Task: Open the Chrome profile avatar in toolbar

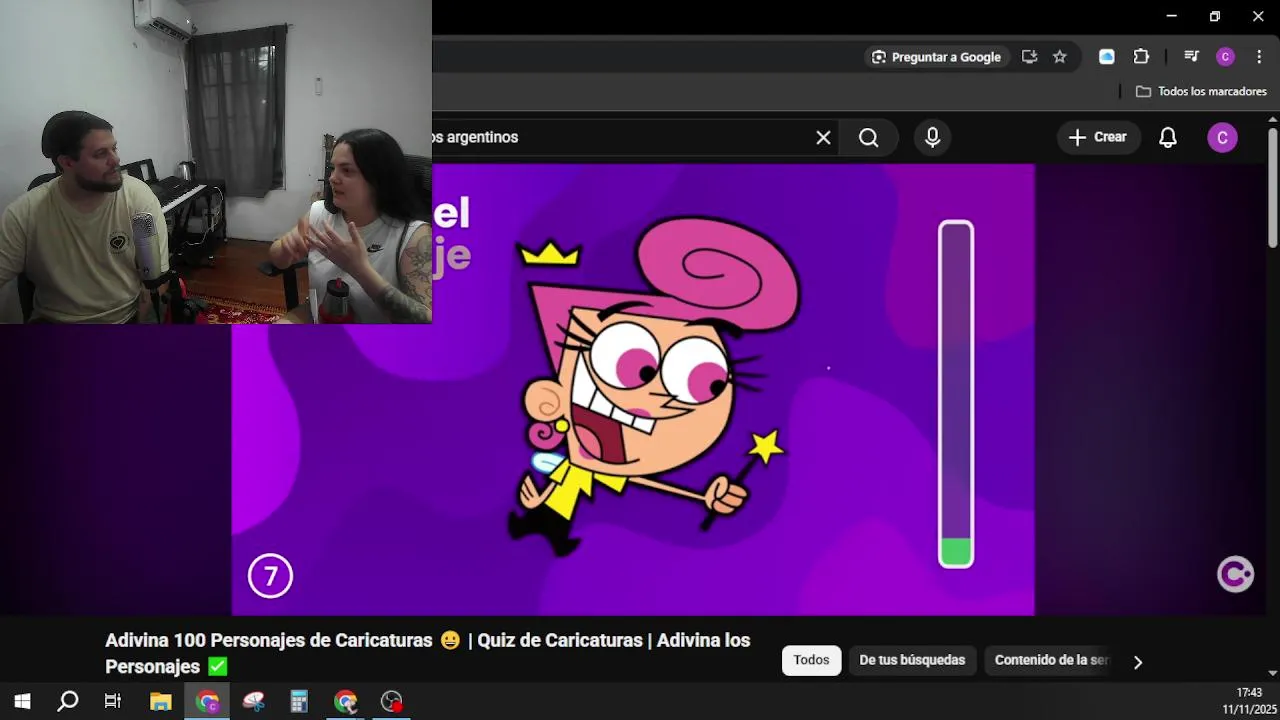Action: (x=1225, y=57)
